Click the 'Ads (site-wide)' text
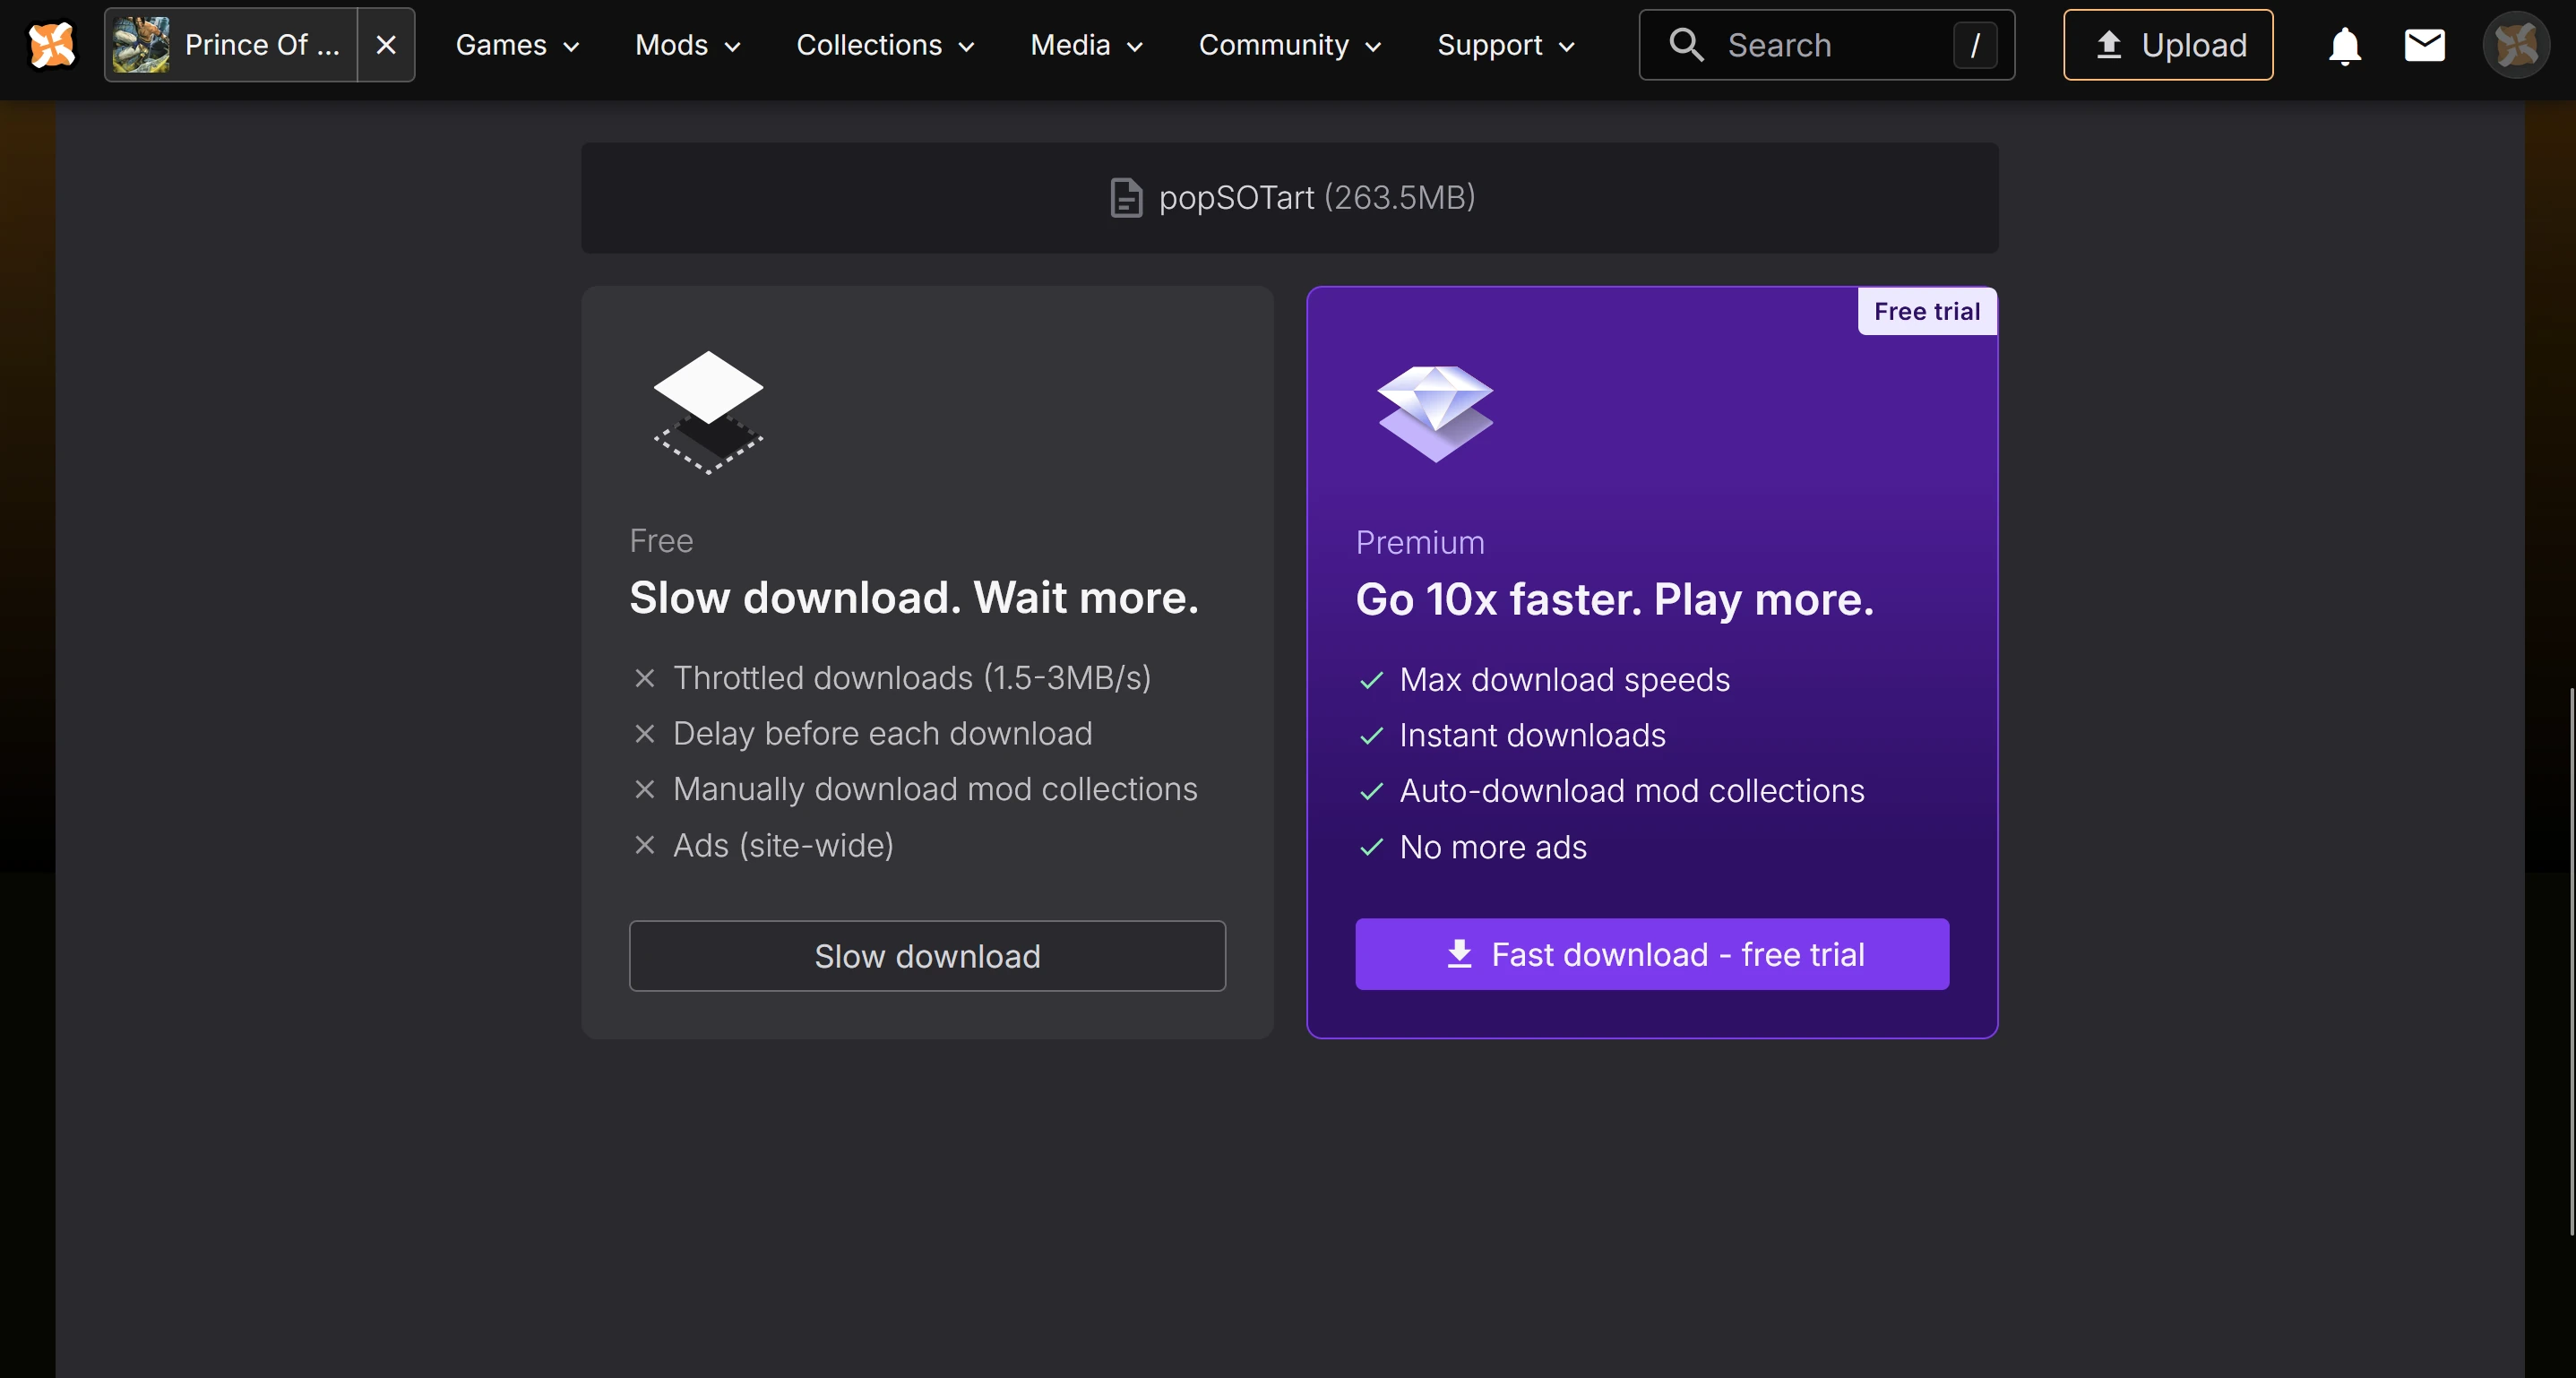 click(x=783, y=845)
